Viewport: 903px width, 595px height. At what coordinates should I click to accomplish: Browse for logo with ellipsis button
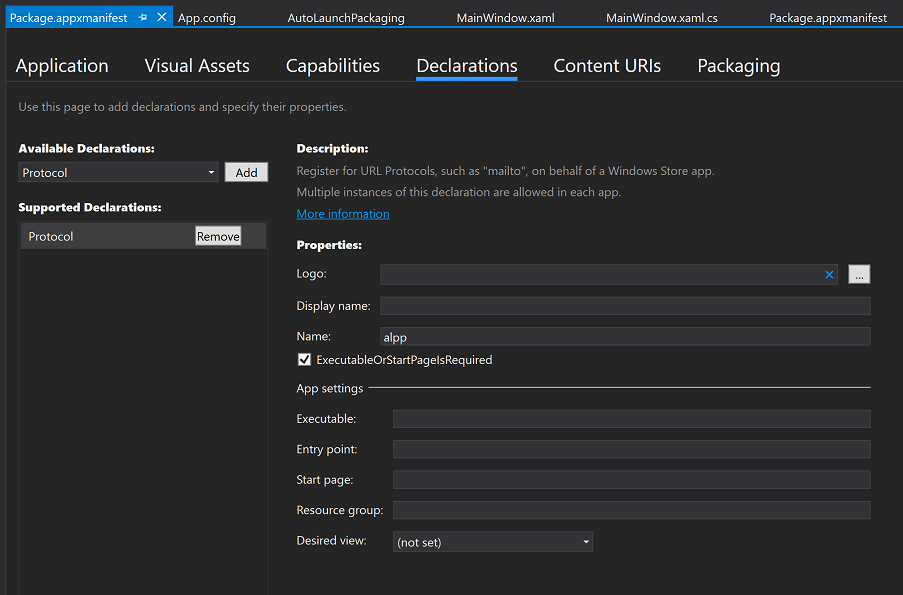click(x=859, y=274)
